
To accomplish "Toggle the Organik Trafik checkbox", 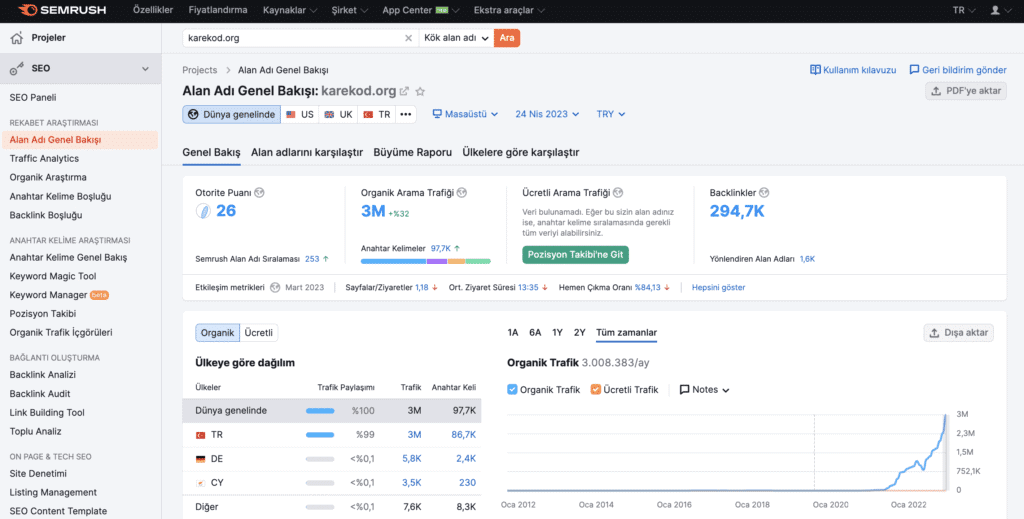I will point(513,390).
